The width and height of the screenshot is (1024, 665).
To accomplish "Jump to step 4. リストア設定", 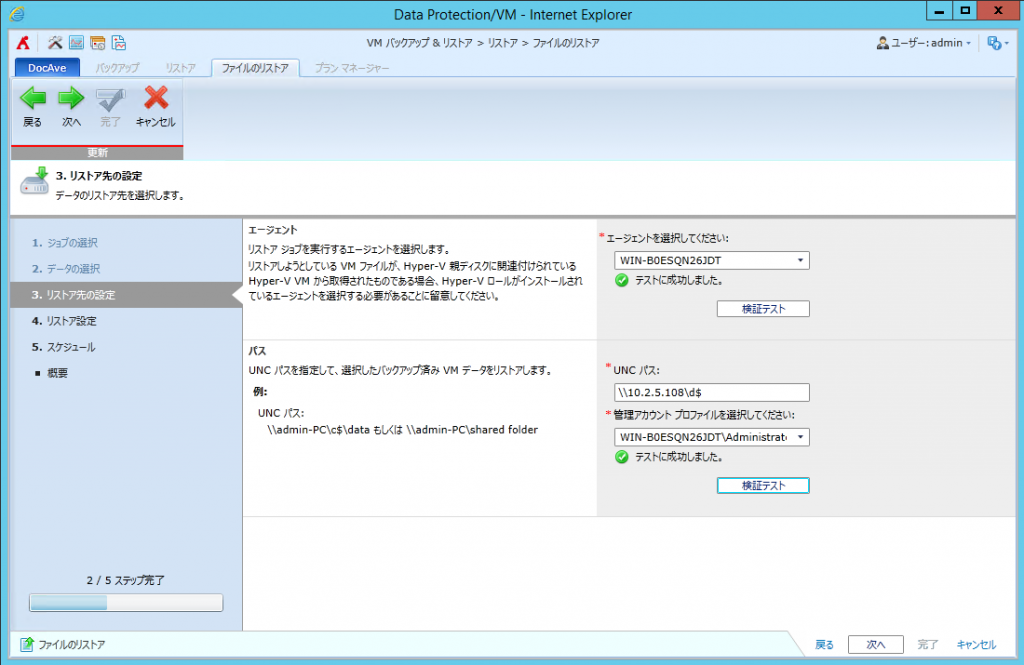I will click(64, 321).
